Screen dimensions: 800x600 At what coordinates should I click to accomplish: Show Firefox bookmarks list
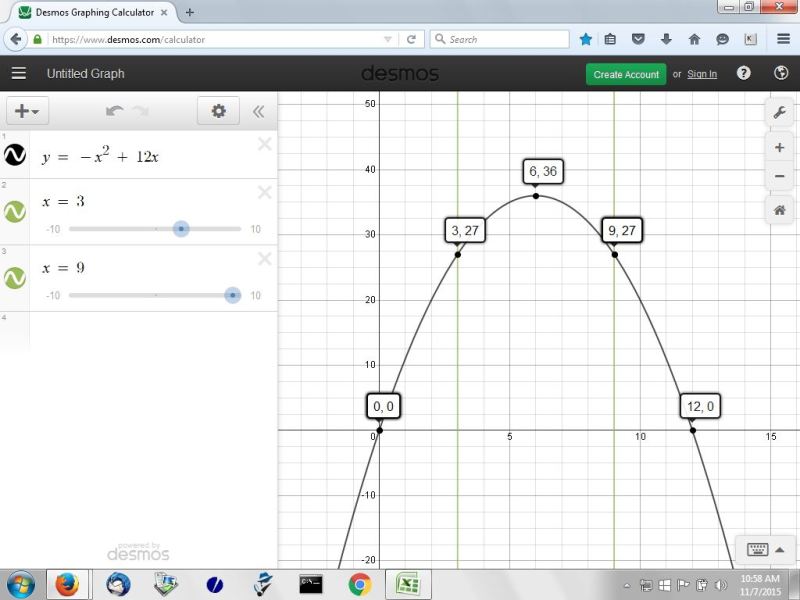(610, 39)
